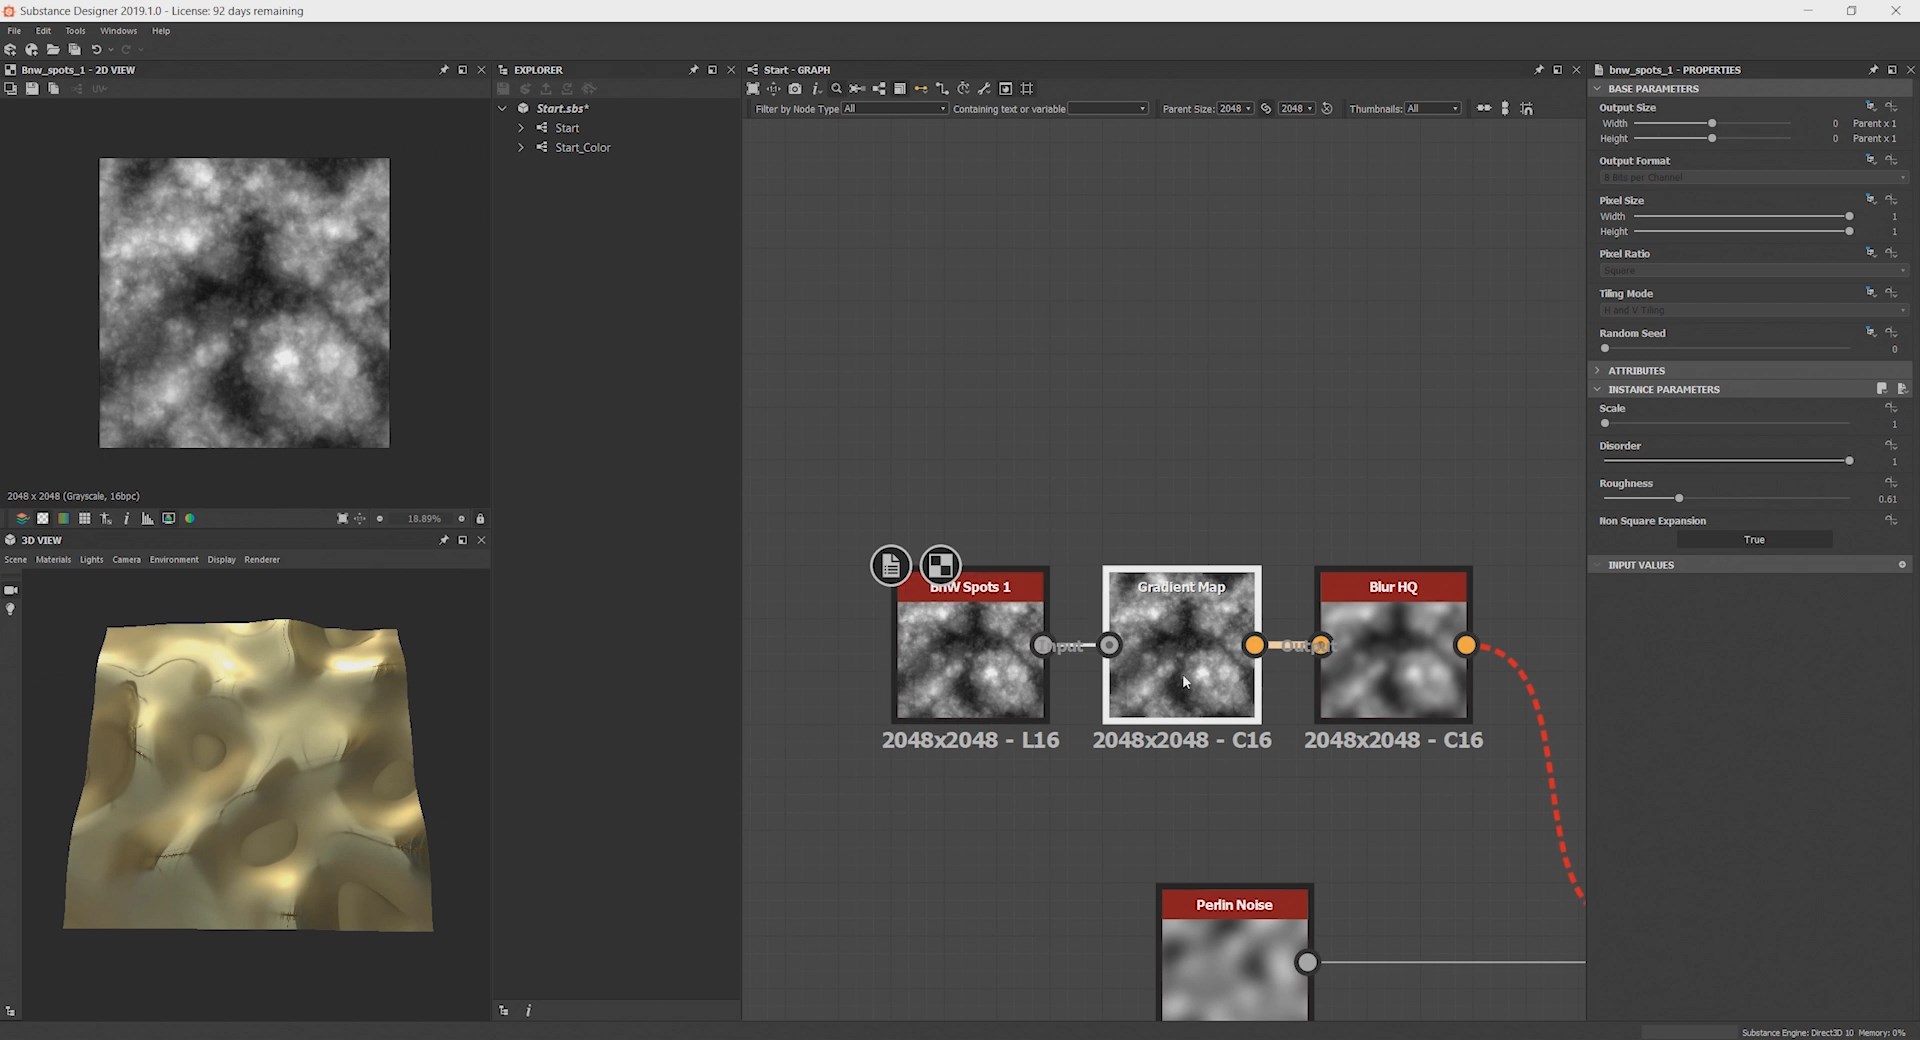Click the graph camera snapshot icon
1920x1040 pixels.
pos(795,89)
